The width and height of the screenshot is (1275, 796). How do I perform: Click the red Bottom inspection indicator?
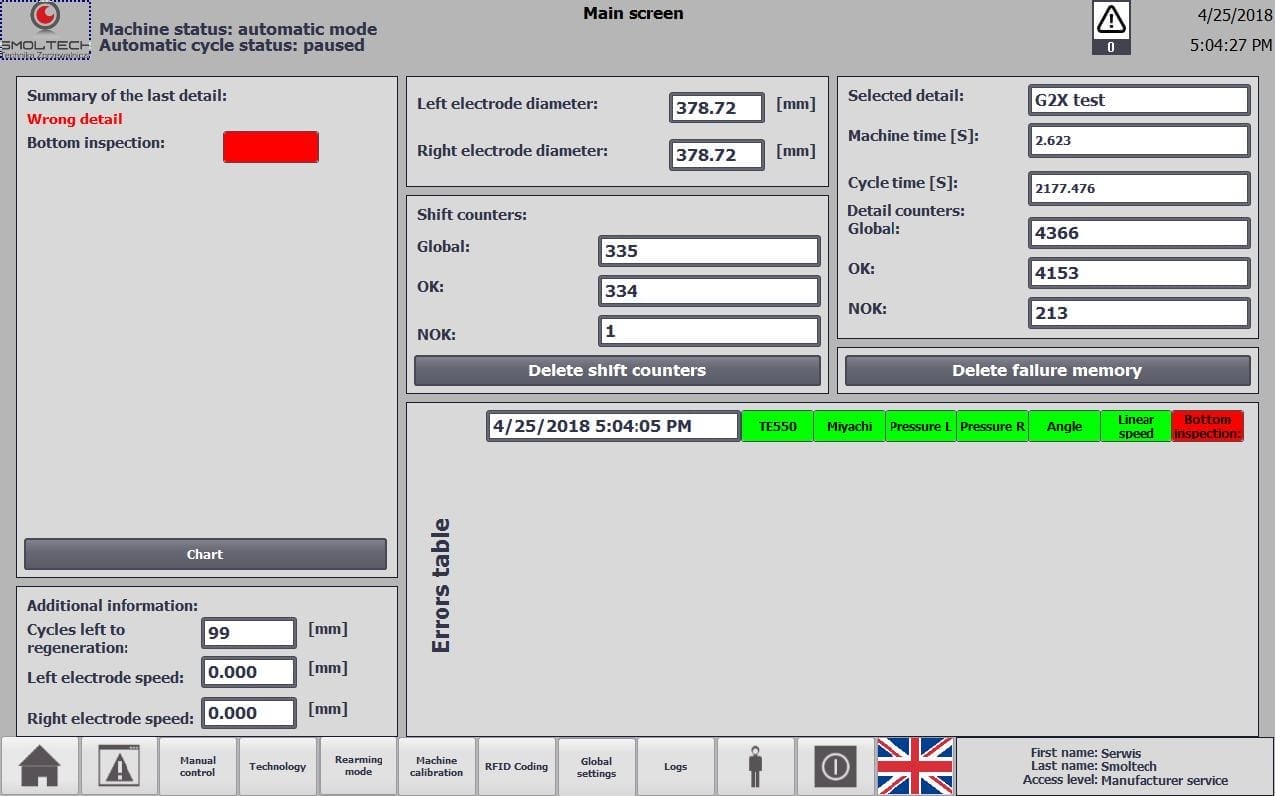(x=270, y=146)
